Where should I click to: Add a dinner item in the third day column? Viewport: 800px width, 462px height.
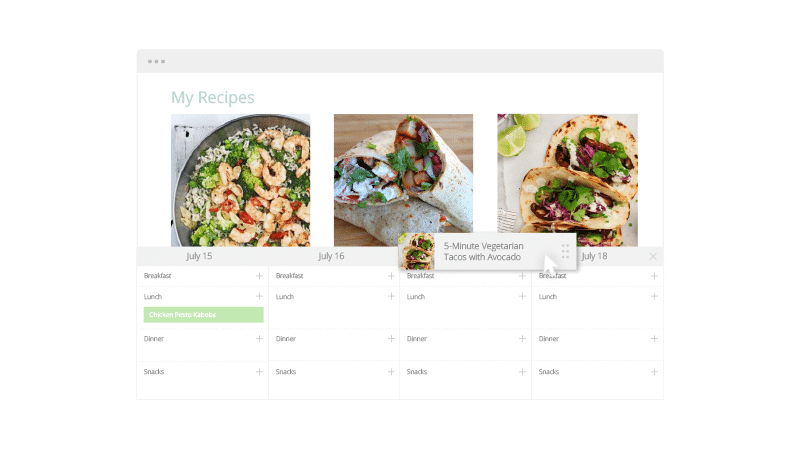click(522, 339)
